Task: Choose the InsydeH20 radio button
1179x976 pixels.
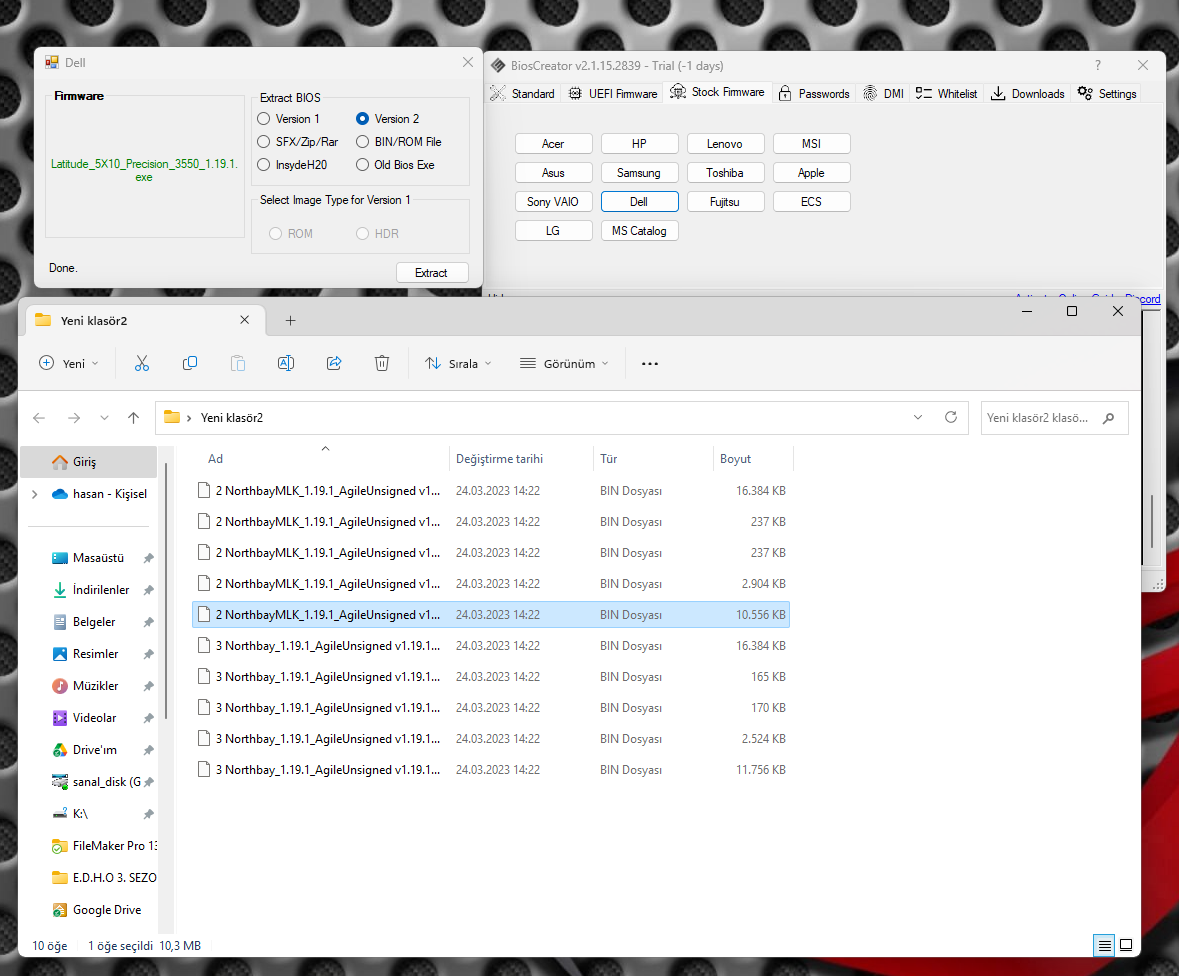Action: [264, 165]
